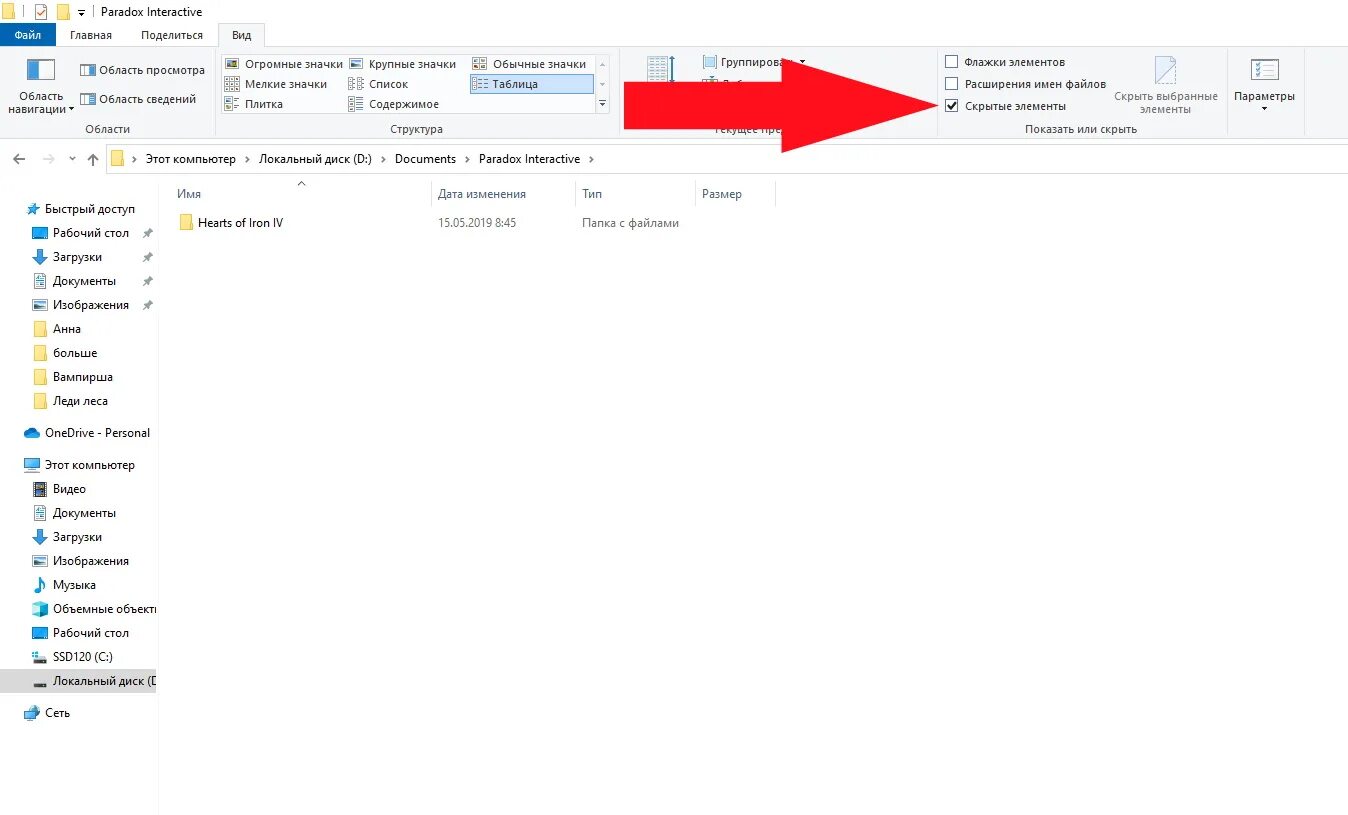Switch to the Главная ribbon tab
This screenshot has width=1348, height=815.
(x=91, y=35)
